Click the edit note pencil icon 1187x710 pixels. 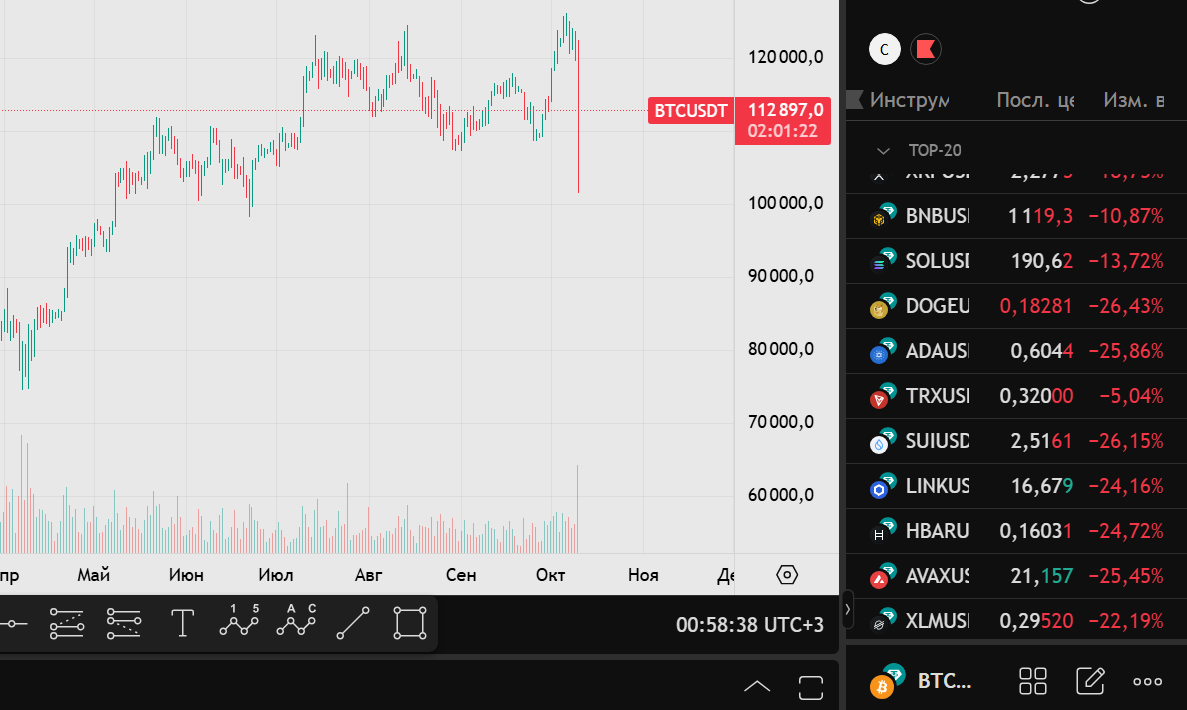[1089, 681]
